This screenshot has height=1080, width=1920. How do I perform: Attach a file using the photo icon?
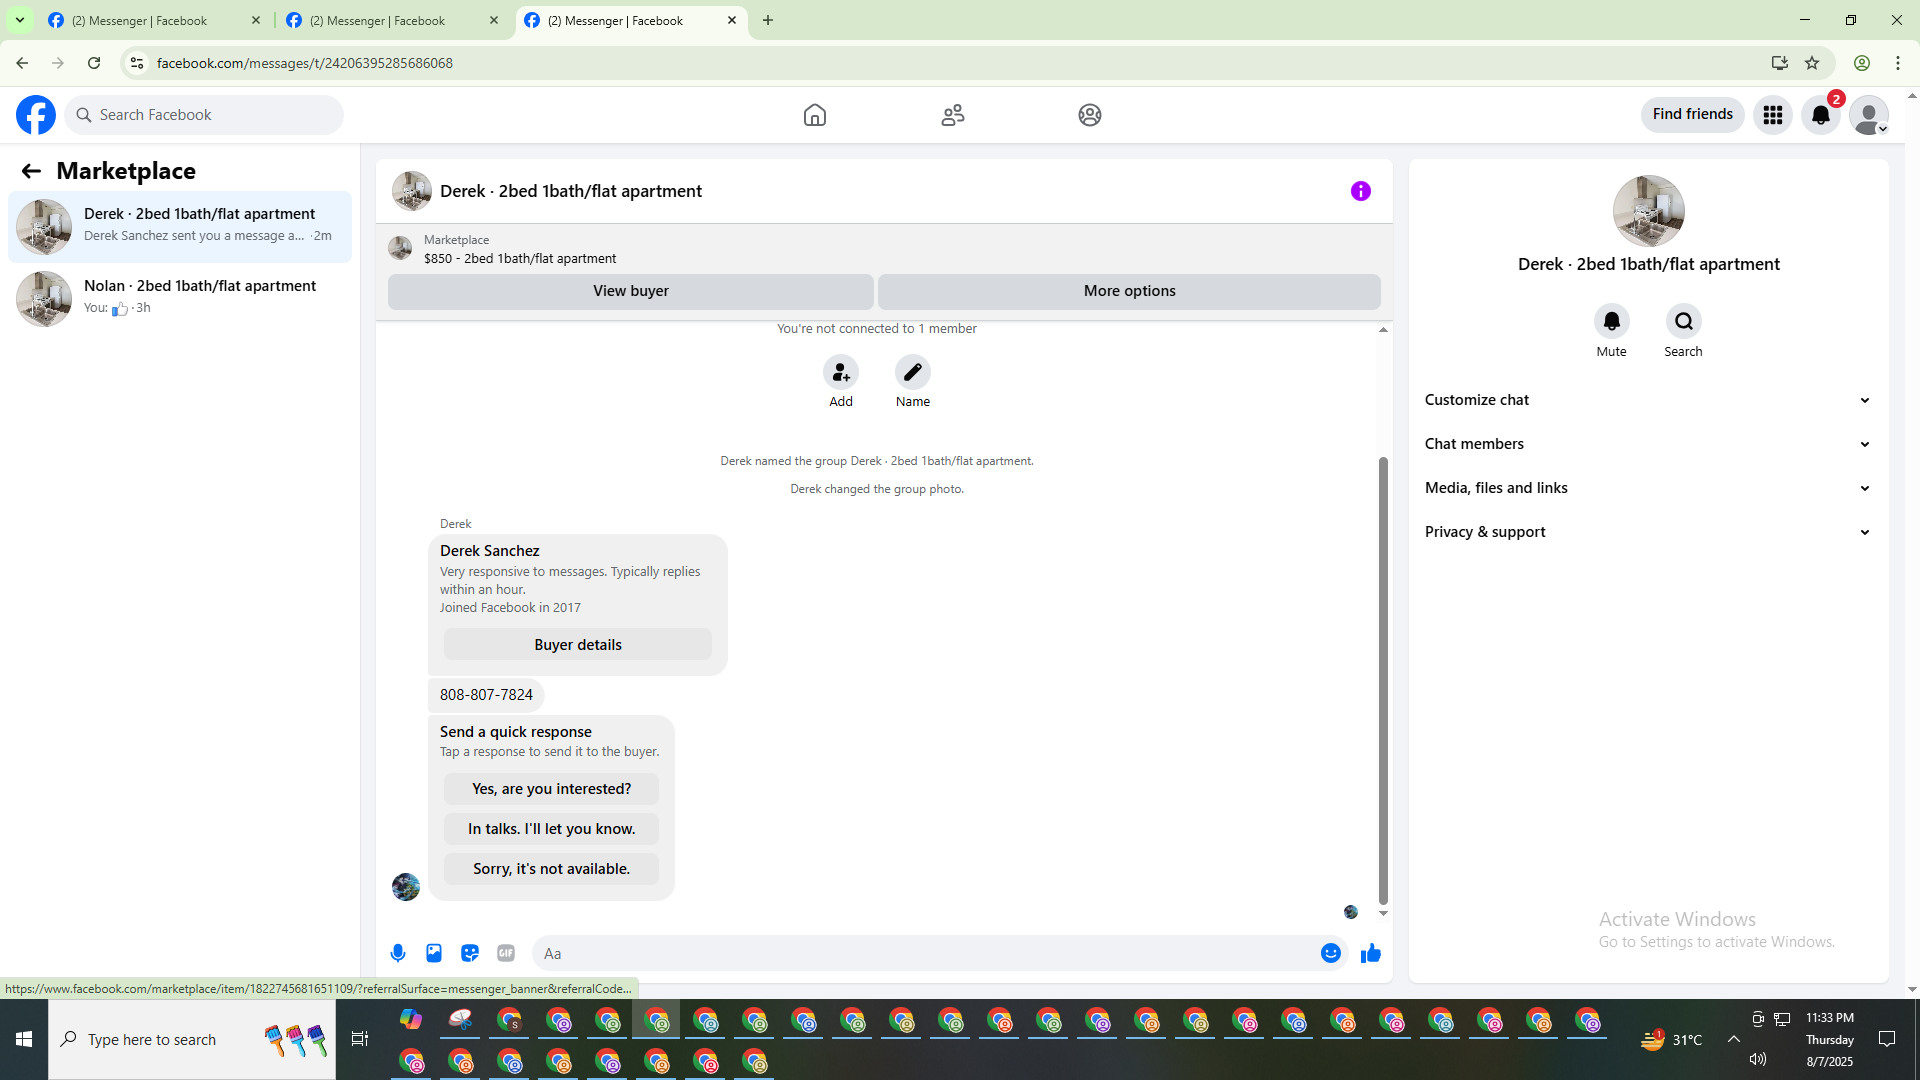[x=434, y=953]
